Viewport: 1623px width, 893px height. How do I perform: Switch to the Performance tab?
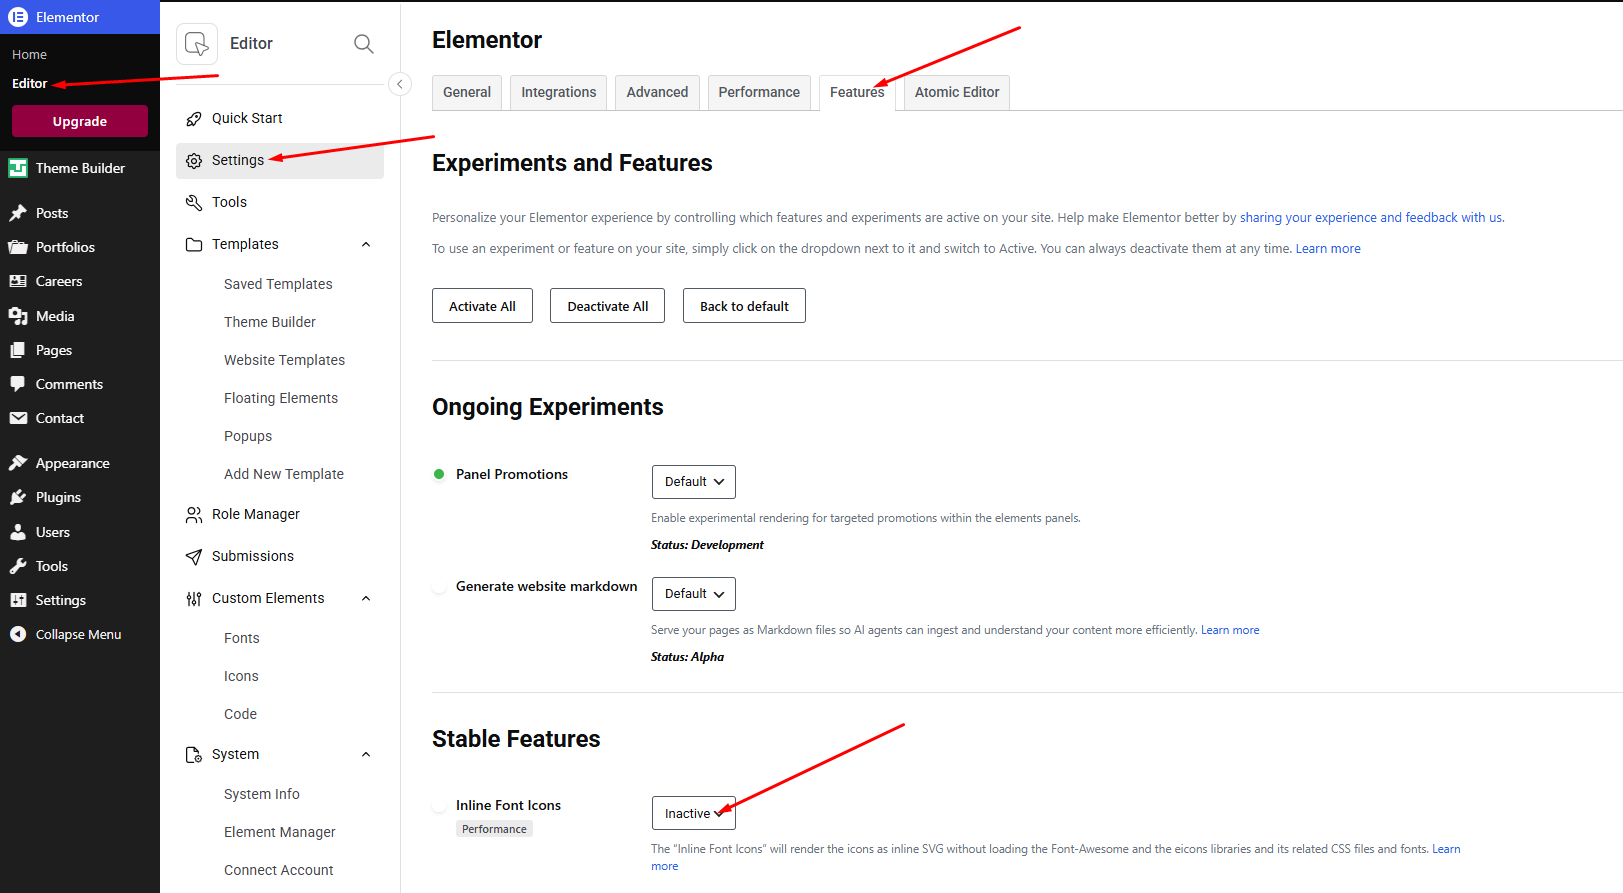click(x=759, y=92)
